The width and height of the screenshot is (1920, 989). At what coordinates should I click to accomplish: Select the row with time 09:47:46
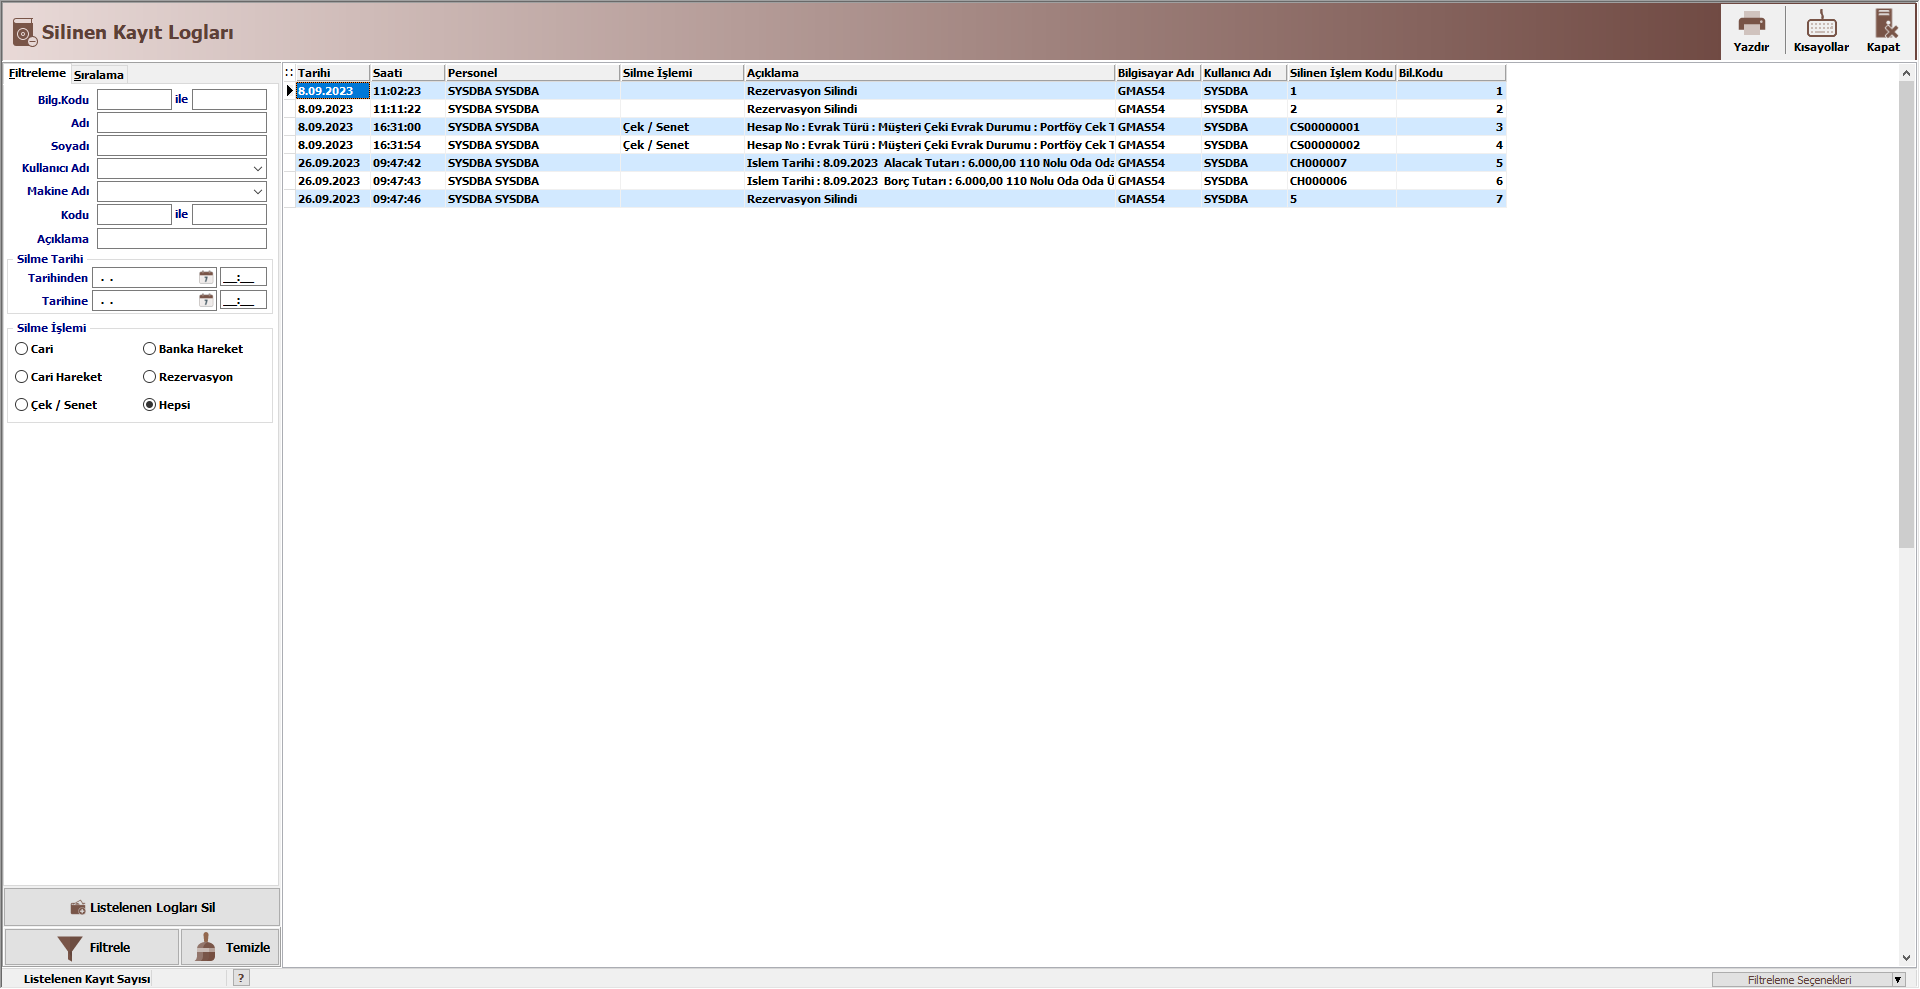pyautogui.click(x=900, y=199)
